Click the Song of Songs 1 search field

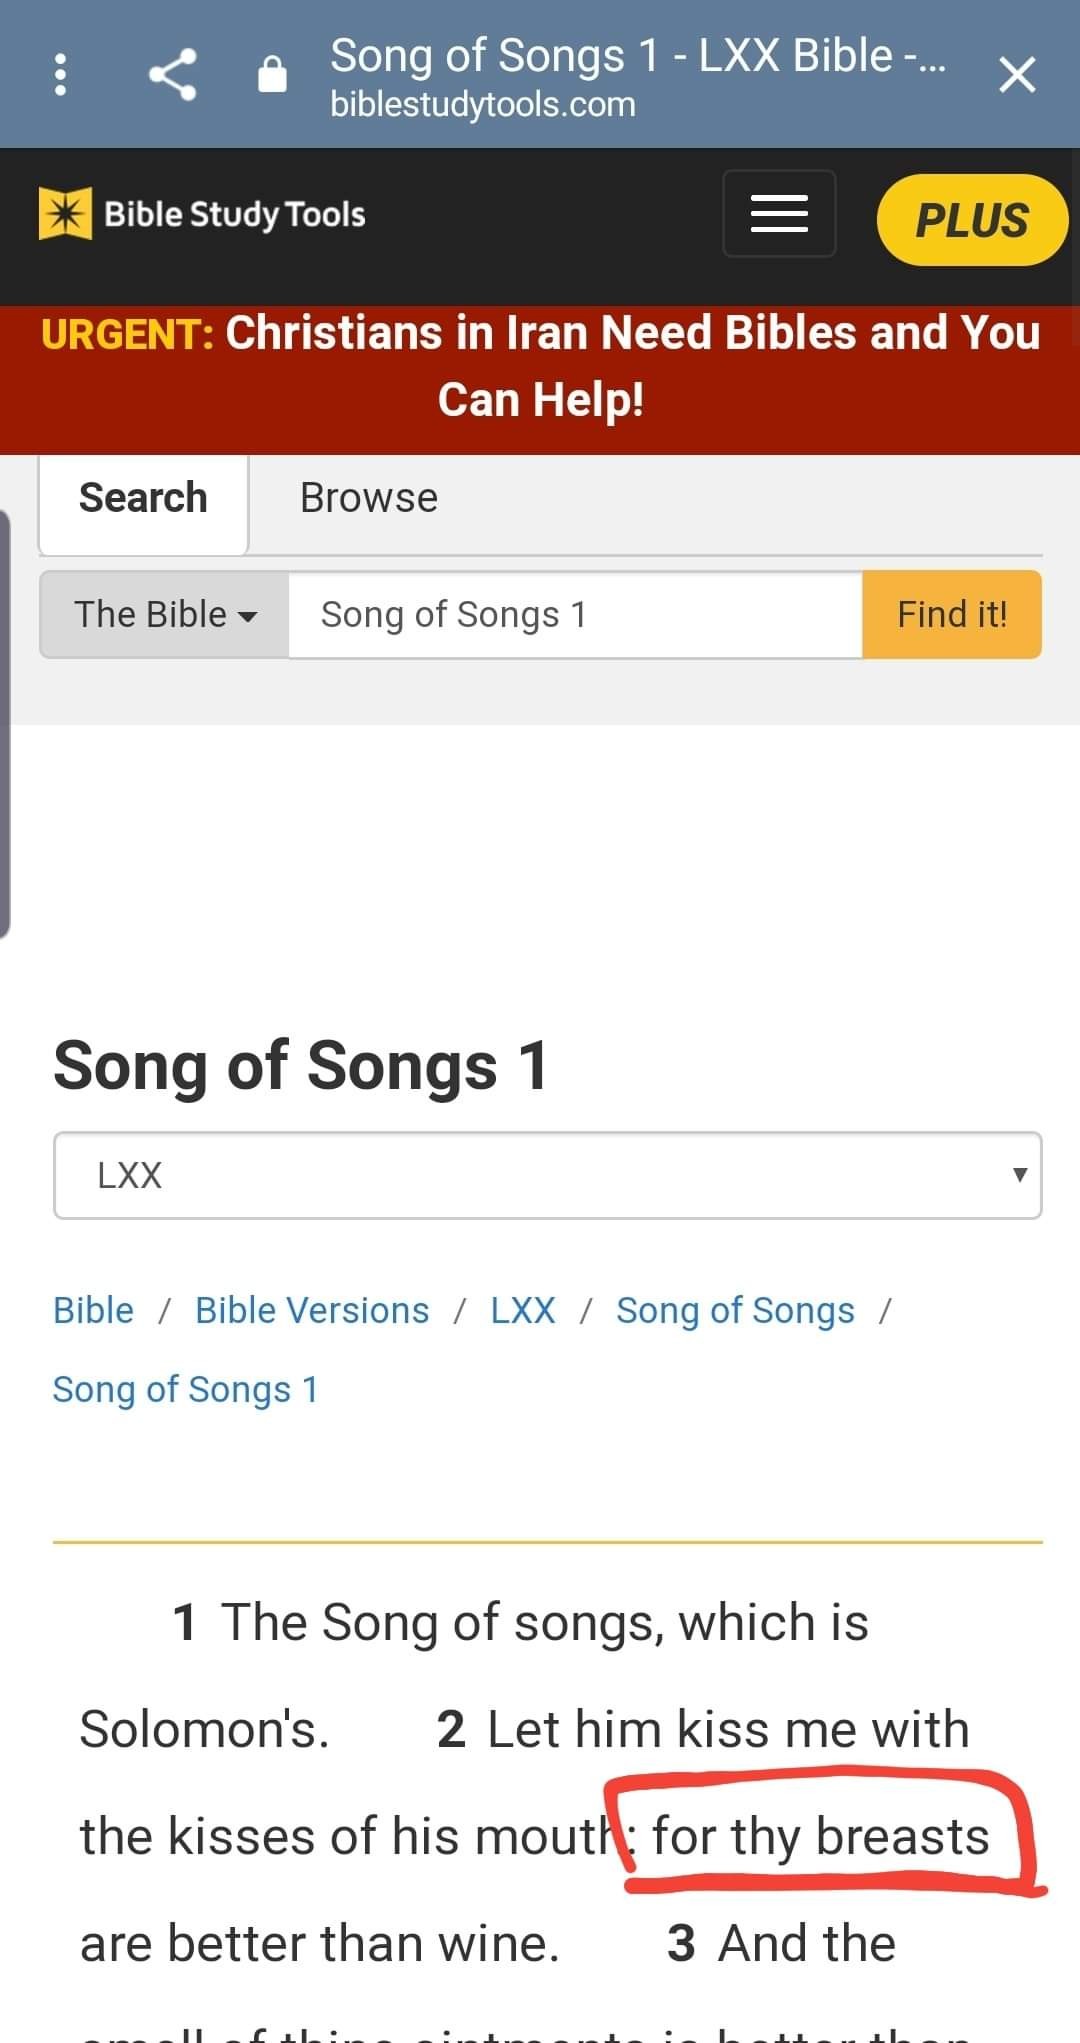(575, 614)
